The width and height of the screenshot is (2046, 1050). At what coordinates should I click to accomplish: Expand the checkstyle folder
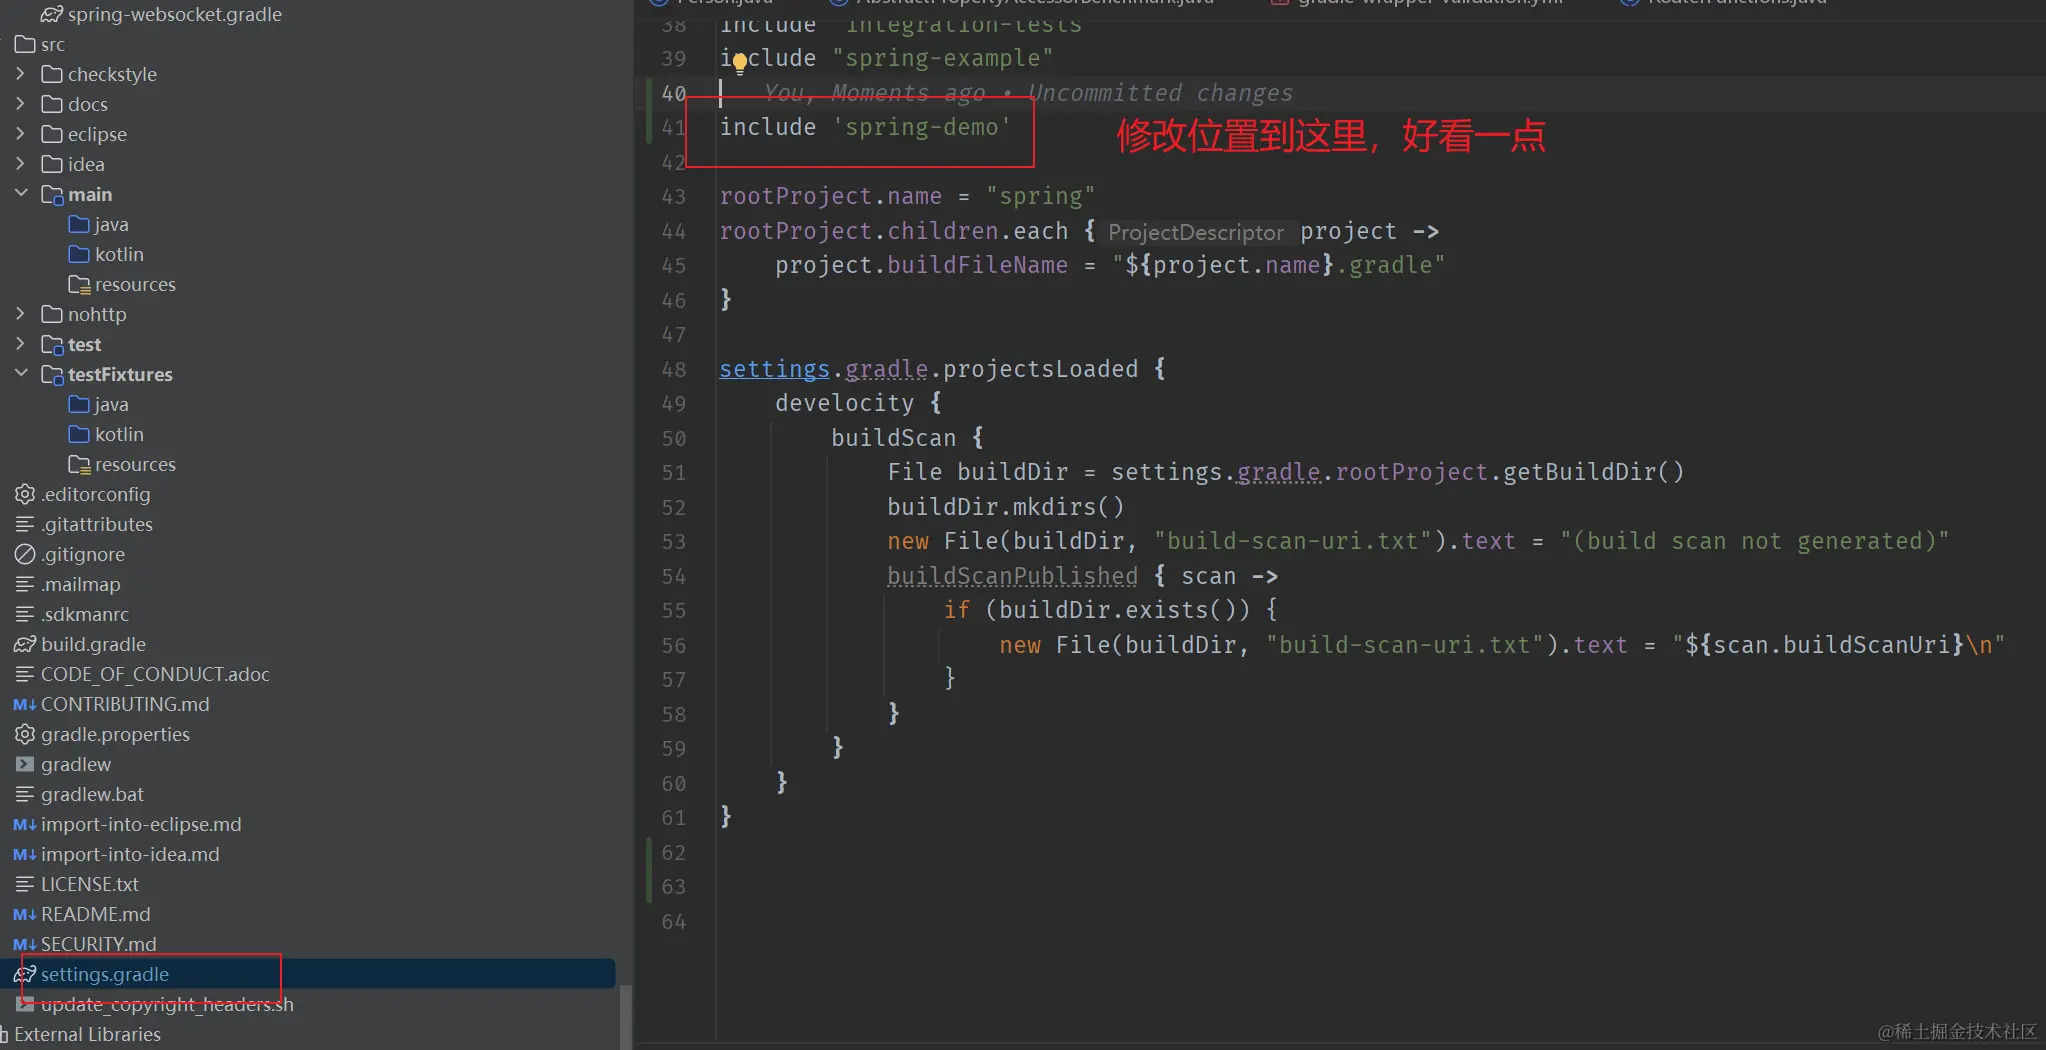[21, 73]
